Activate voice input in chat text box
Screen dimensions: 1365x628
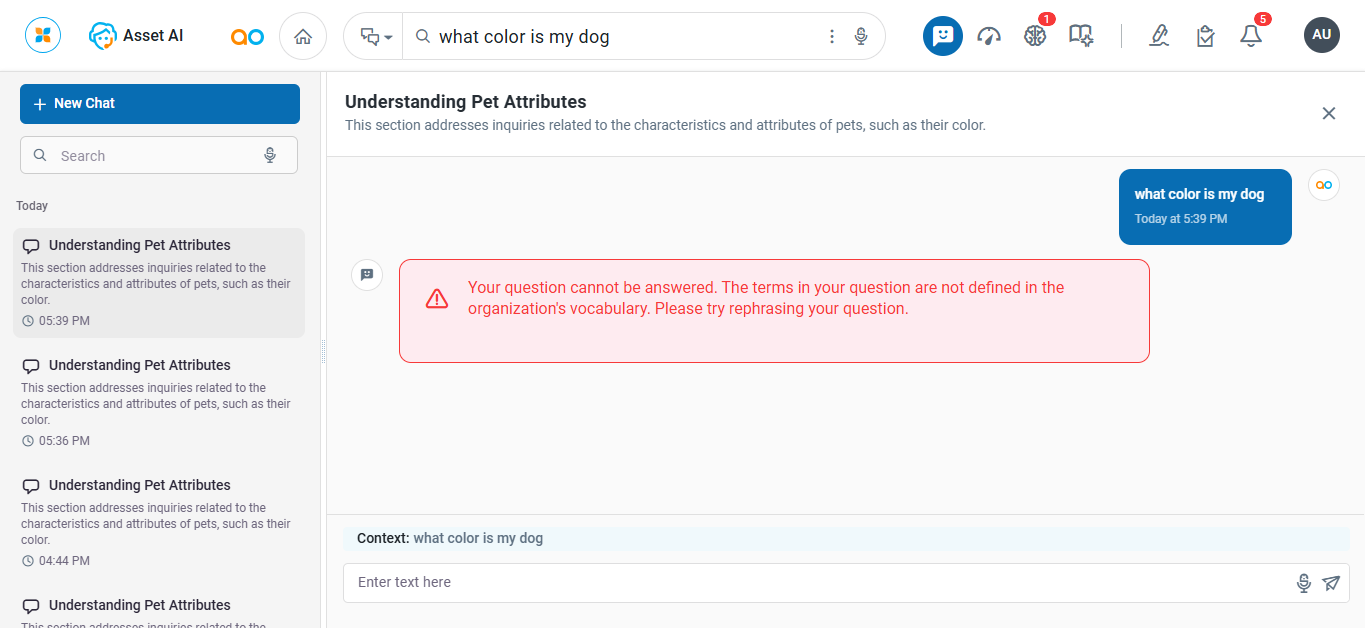tap(1303, 583)
